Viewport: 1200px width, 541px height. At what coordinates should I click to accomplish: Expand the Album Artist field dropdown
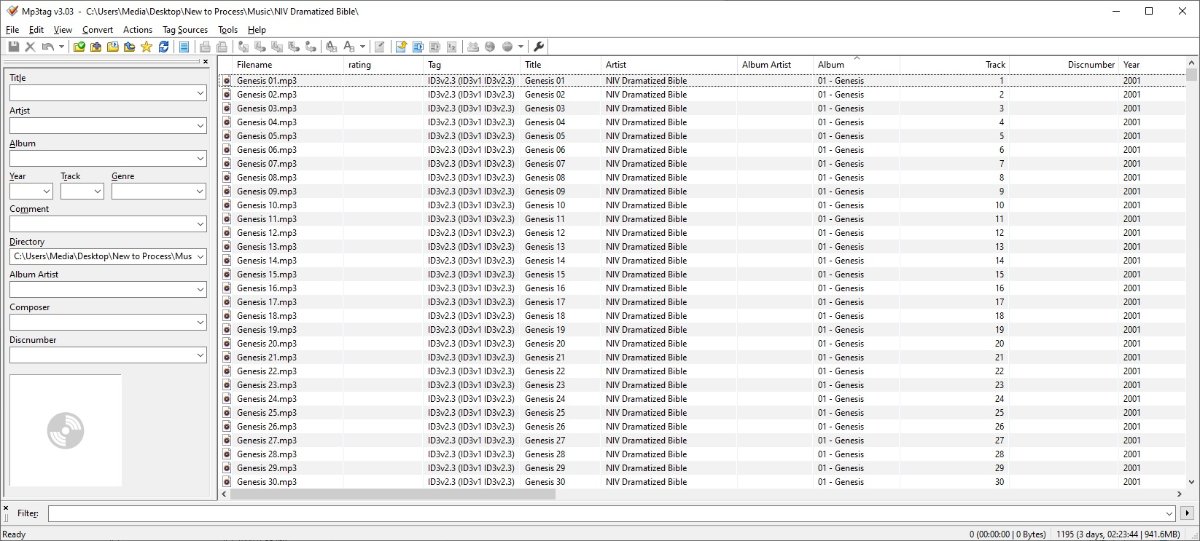coord(199,289)
